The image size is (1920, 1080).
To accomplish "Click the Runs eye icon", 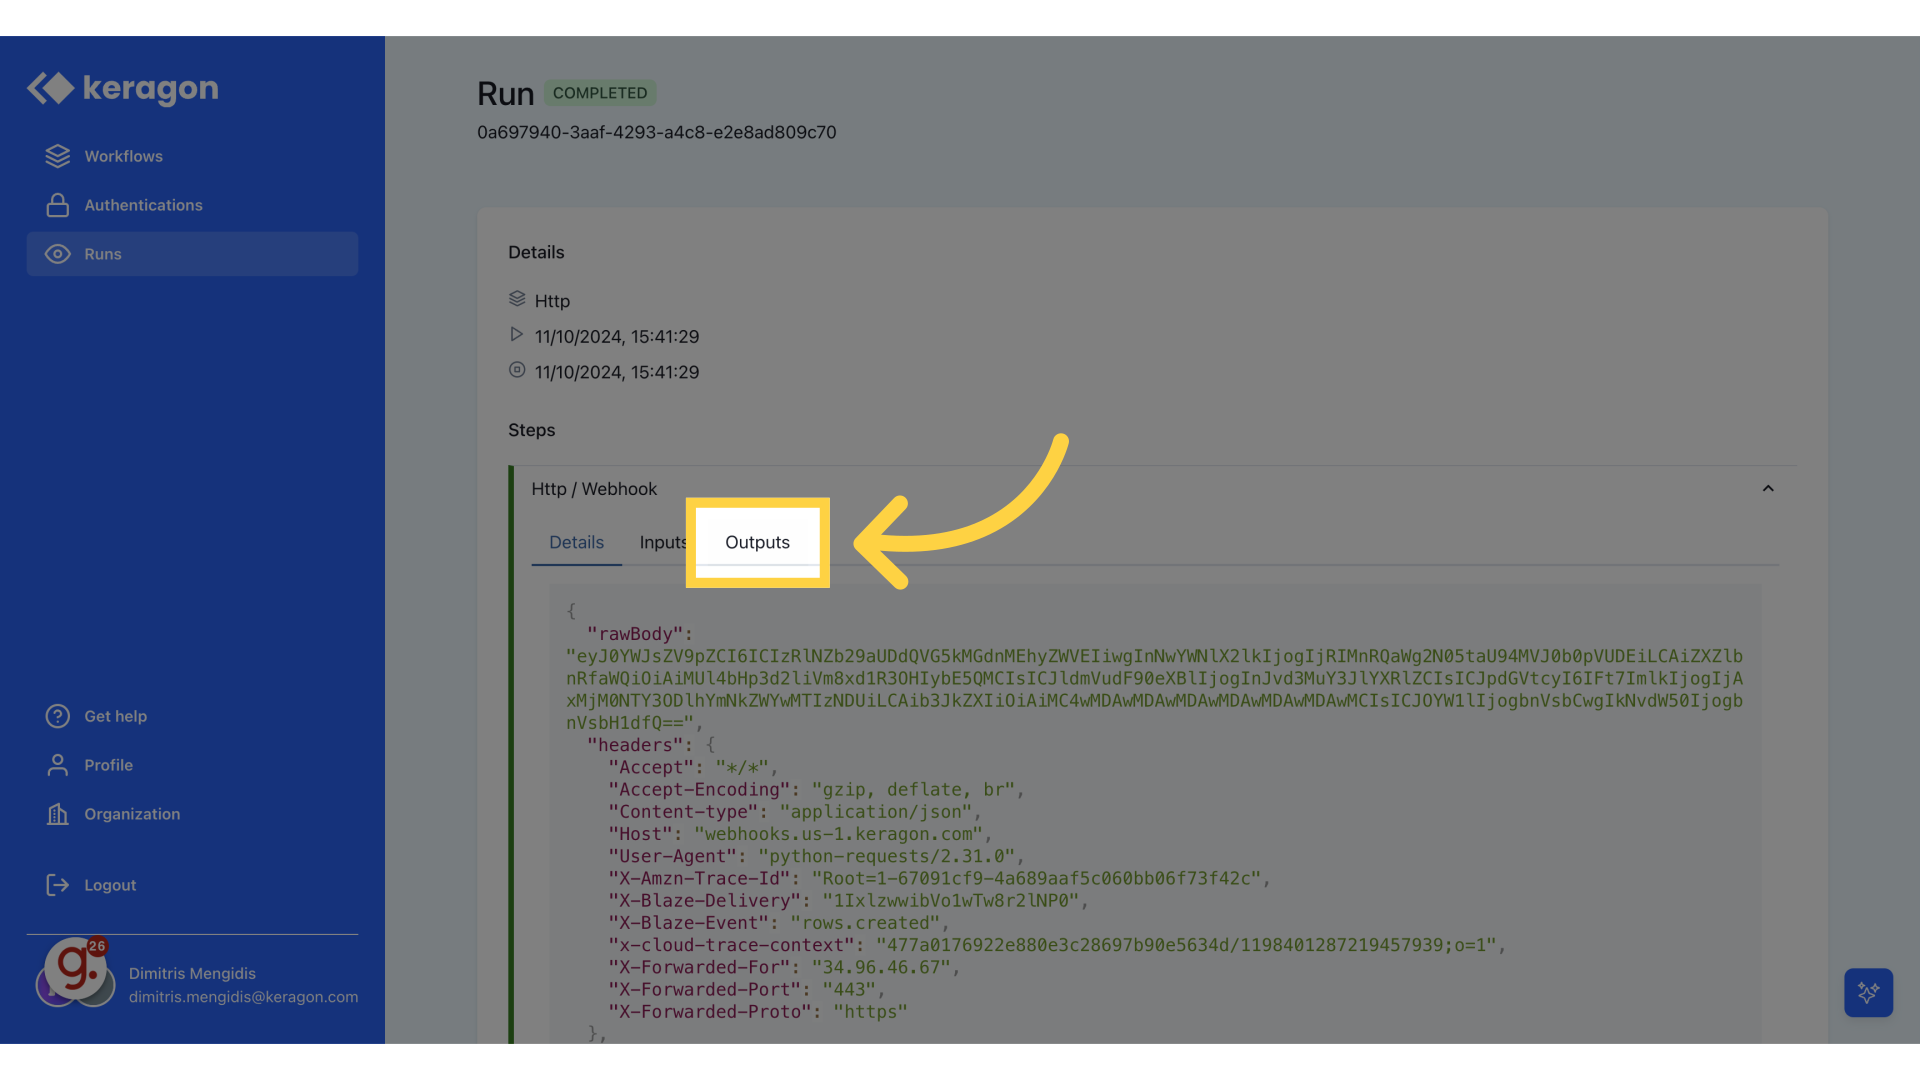I will (58, 254).
